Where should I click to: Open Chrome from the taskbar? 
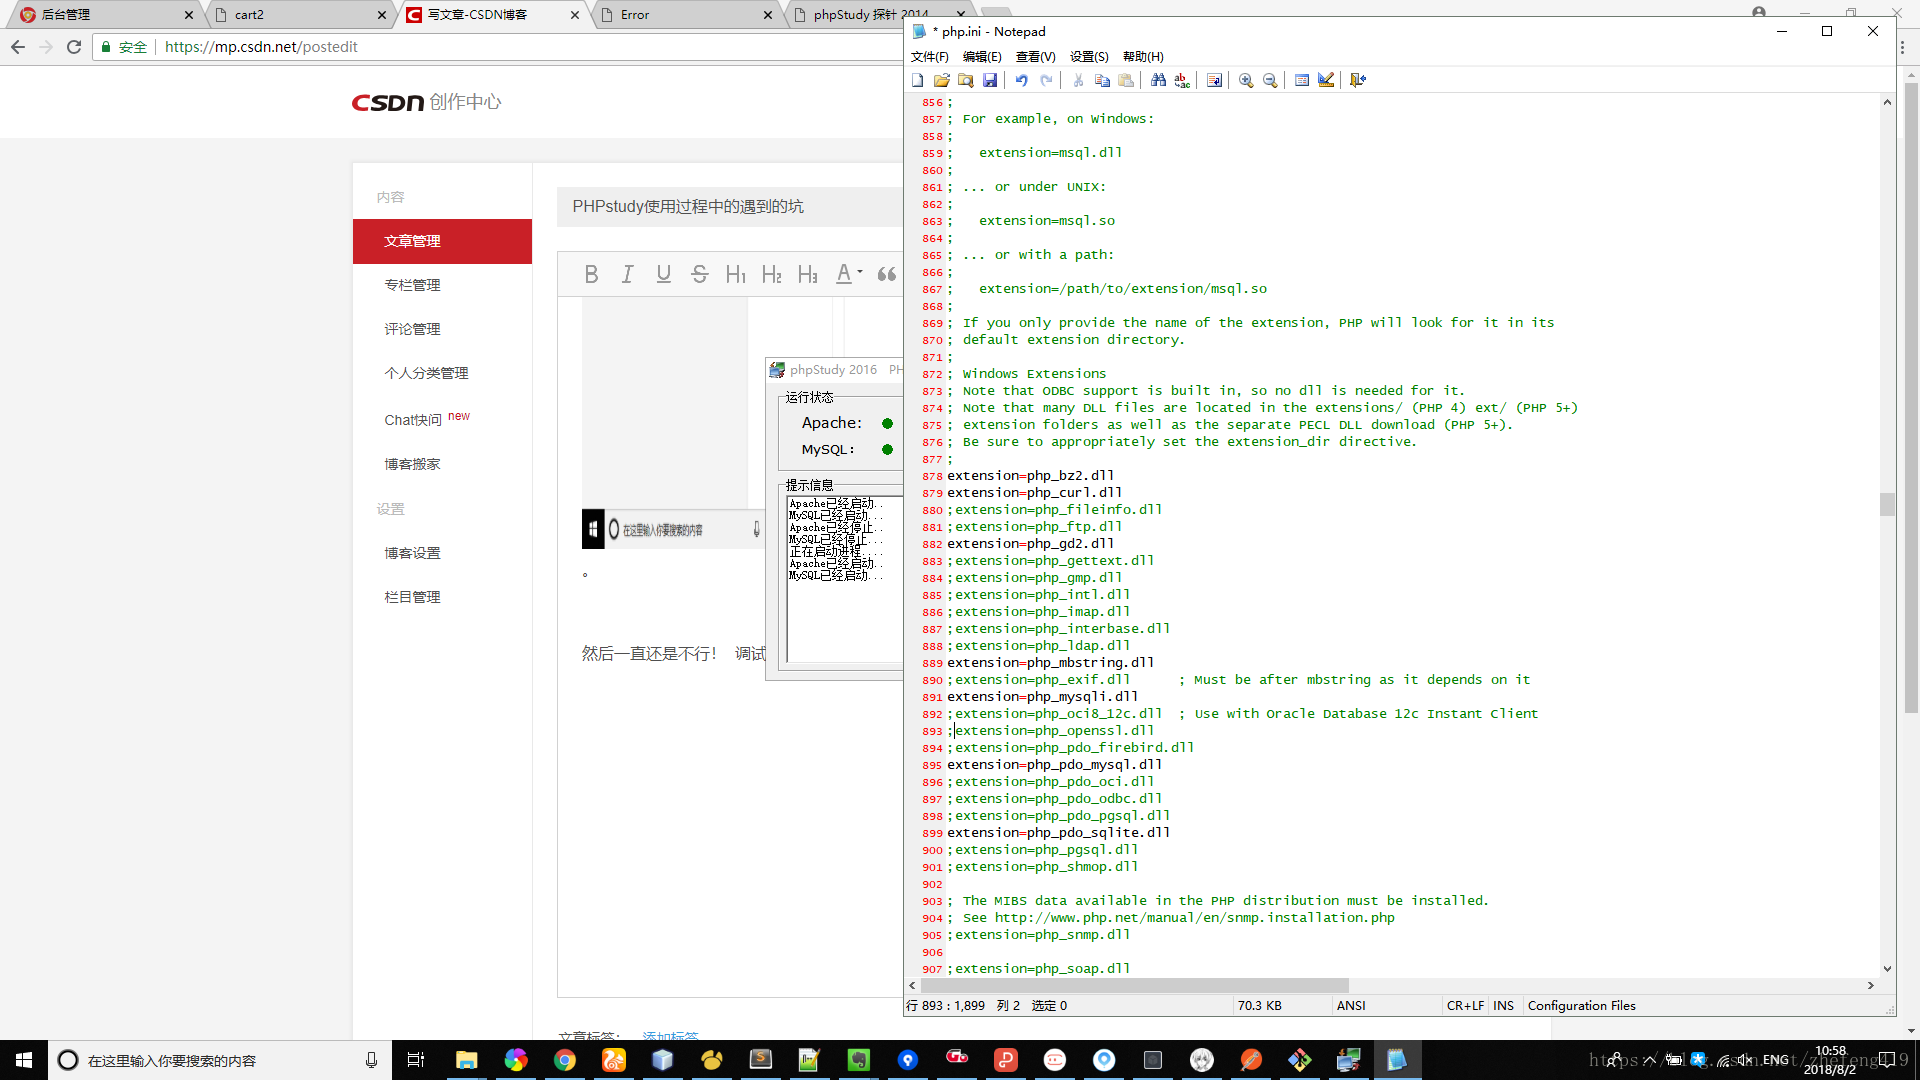pos(565,1060)
